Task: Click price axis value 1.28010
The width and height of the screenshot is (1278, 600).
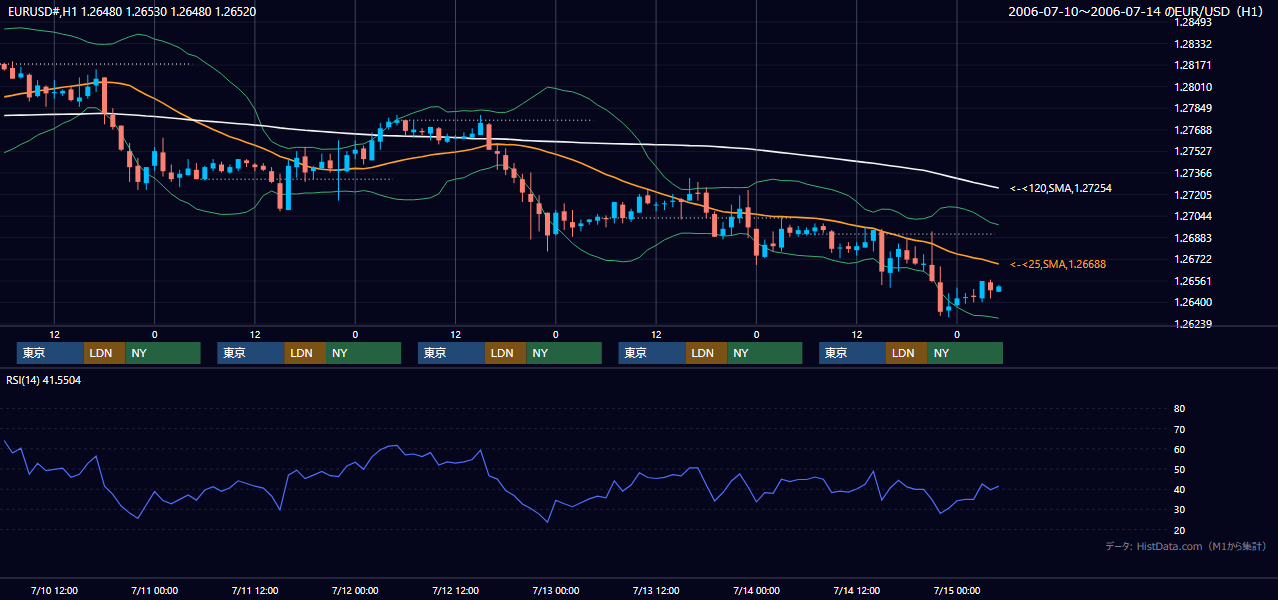Action: point(1192,87)
